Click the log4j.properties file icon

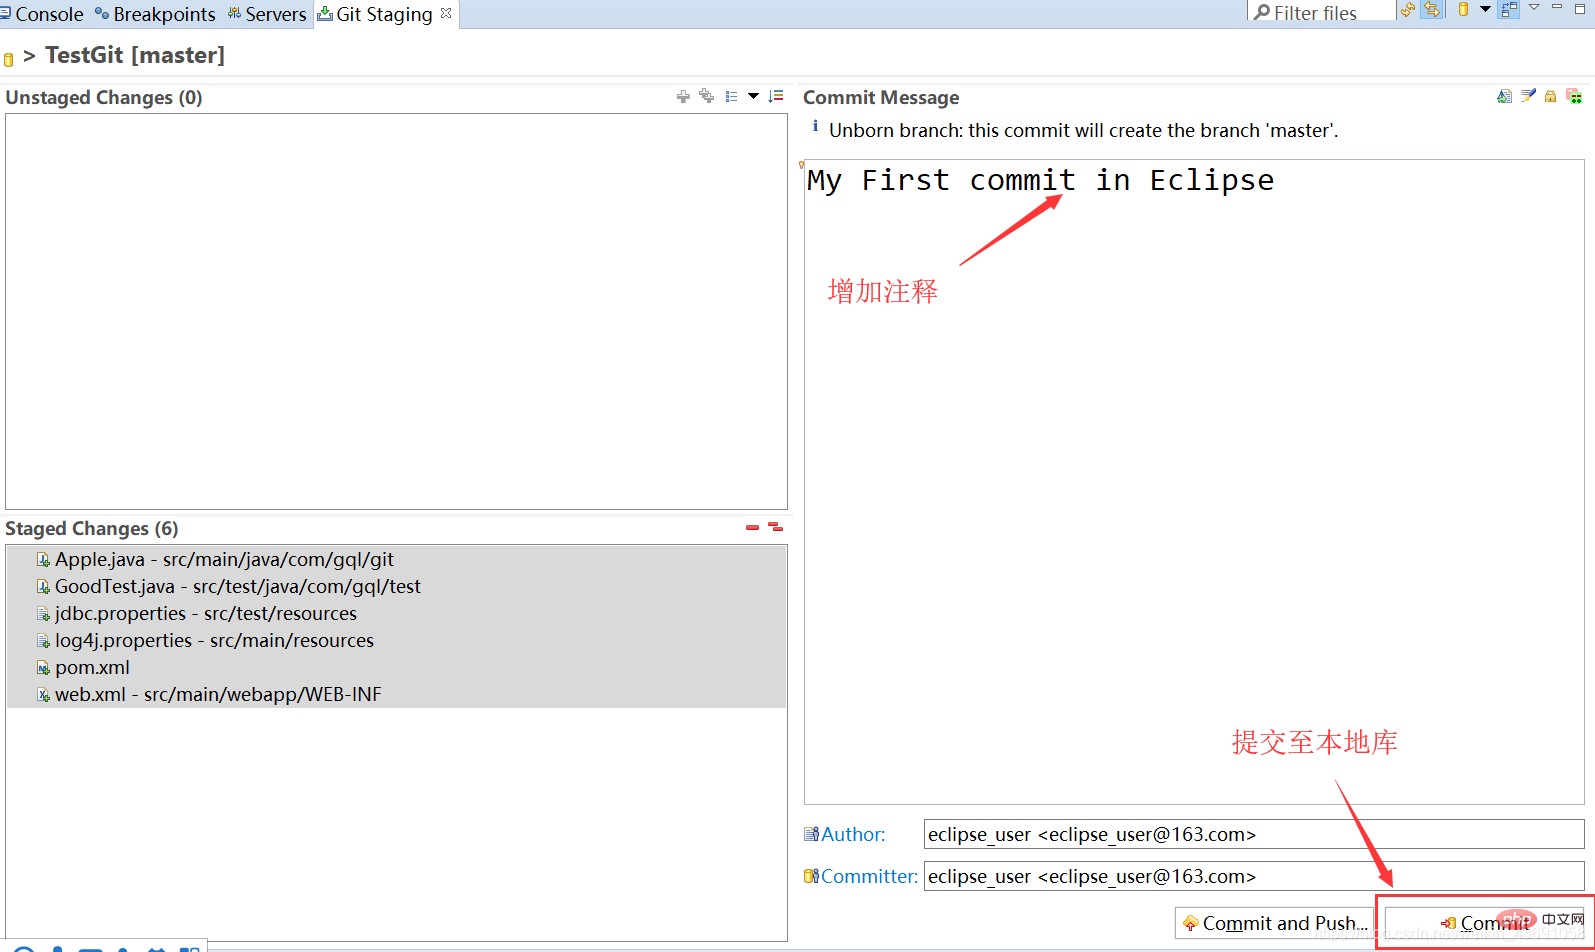(43, 641)
